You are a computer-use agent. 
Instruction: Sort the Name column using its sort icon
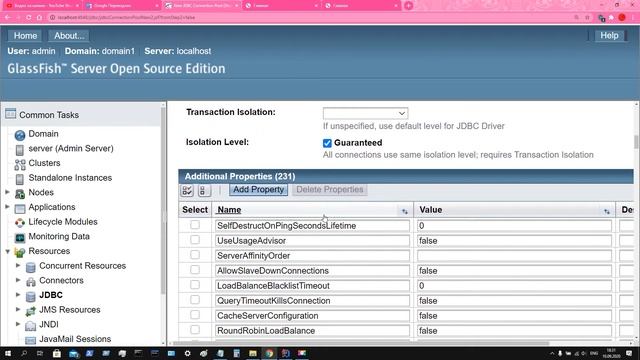[x=404, y=211]
